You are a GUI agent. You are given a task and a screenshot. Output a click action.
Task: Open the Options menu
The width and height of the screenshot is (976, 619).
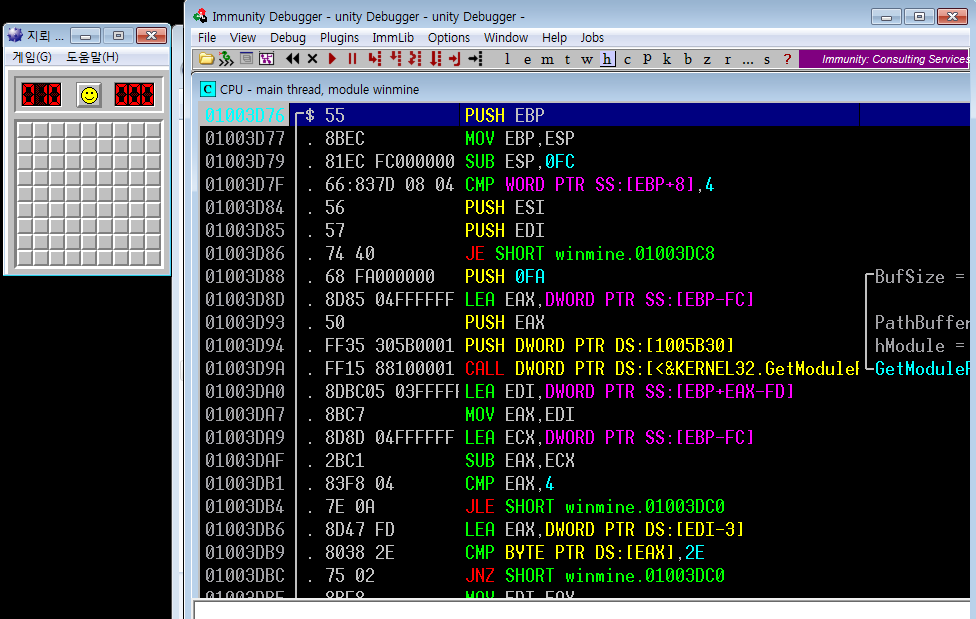pyautogui.click(x=448, y=37)
